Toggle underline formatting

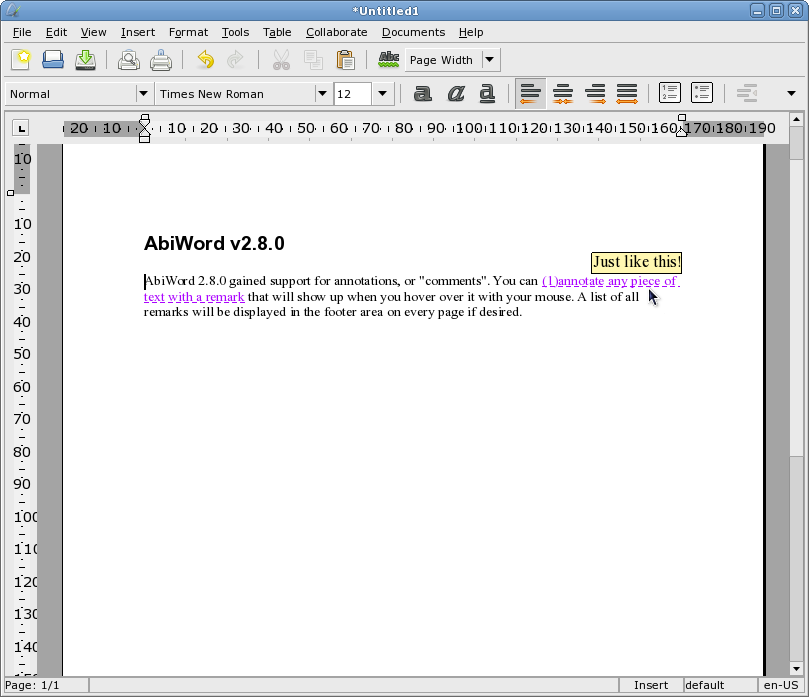pos(487,93)
